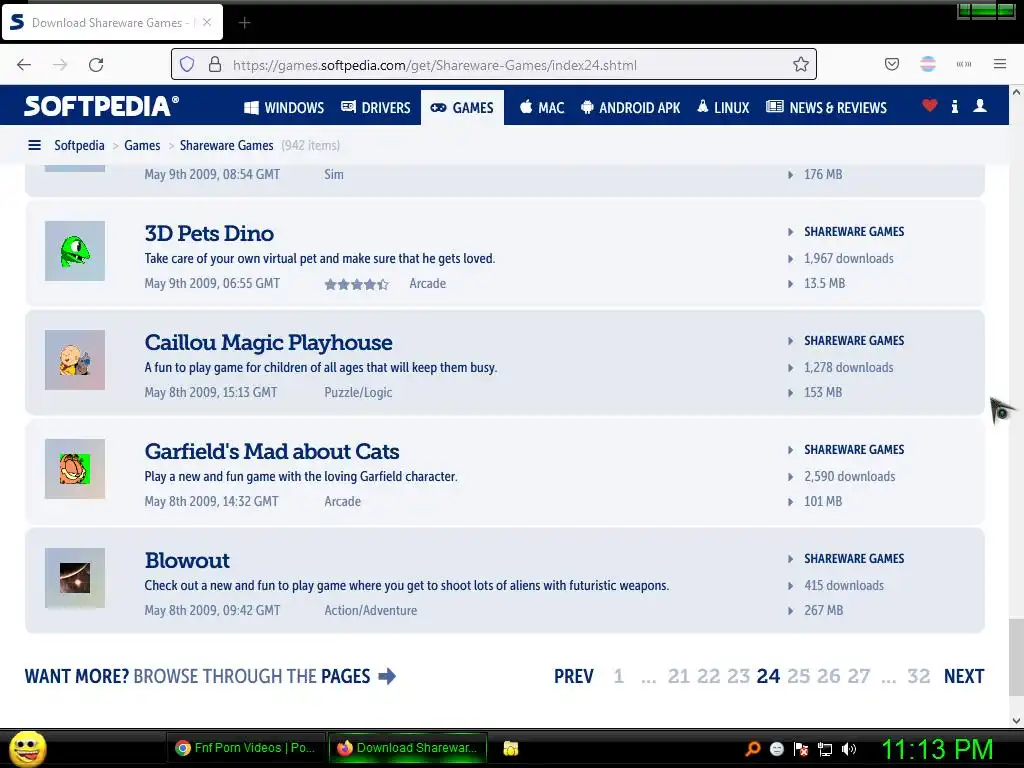1024x768 pixels.
Task: Click Shareware Games label in Blowout row
Action: tap(854, 559)
